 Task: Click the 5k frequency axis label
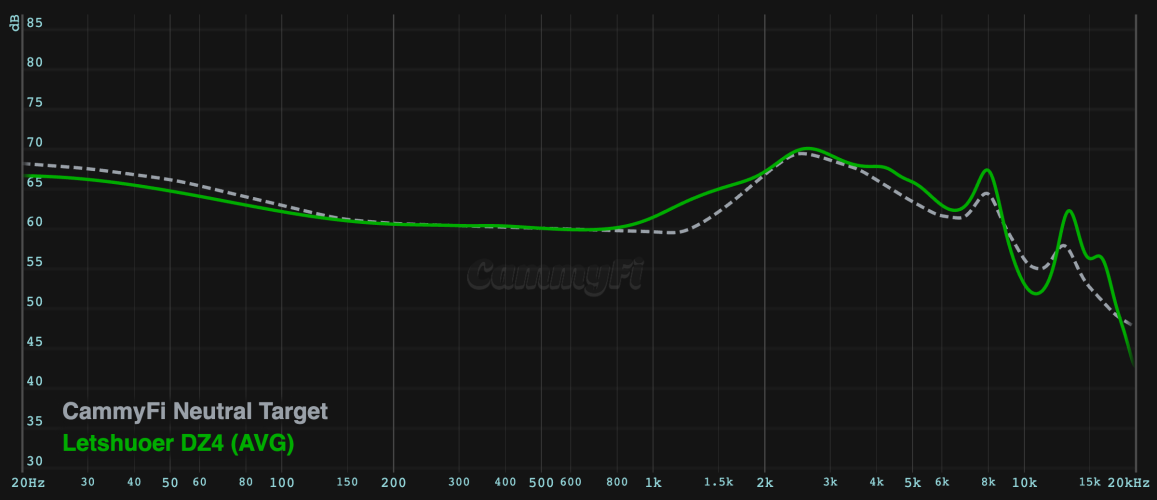[x=913, y=482]
